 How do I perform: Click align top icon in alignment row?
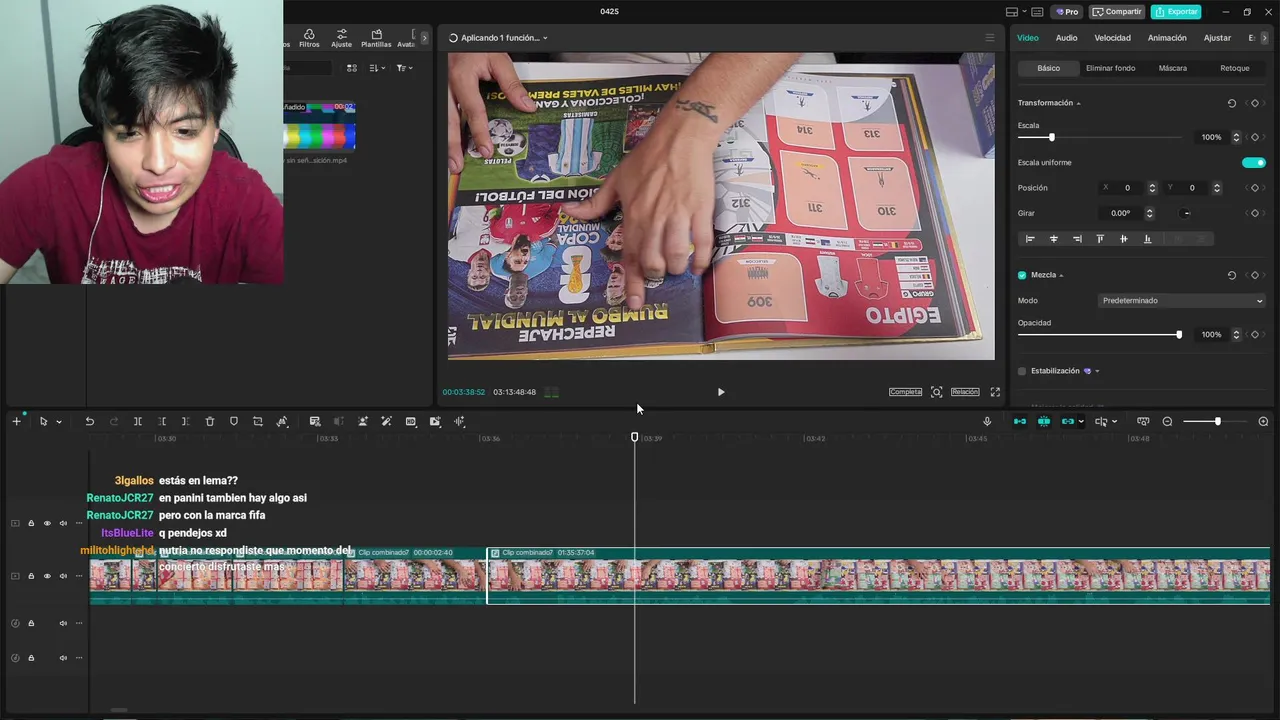(1100, 239)
